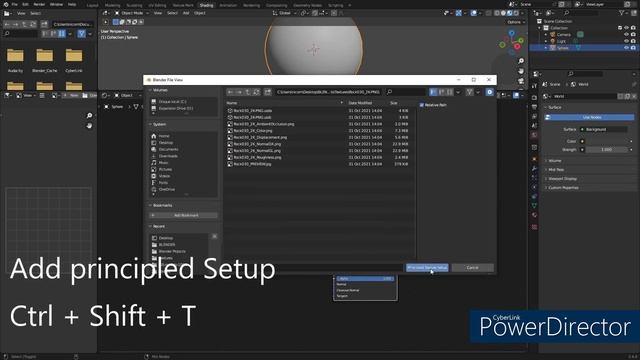This screenshot has height=360, width=640.
Task: Open the Music system folder
Action: point(163,162)
